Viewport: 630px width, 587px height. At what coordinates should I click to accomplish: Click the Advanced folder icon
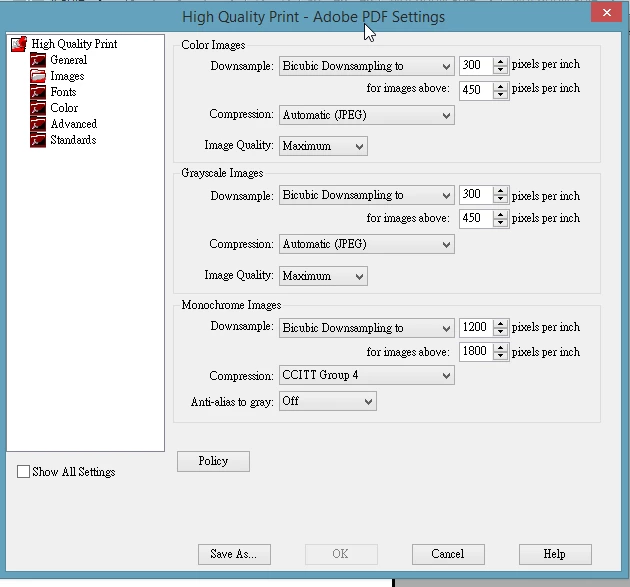(x=38, y=124)
